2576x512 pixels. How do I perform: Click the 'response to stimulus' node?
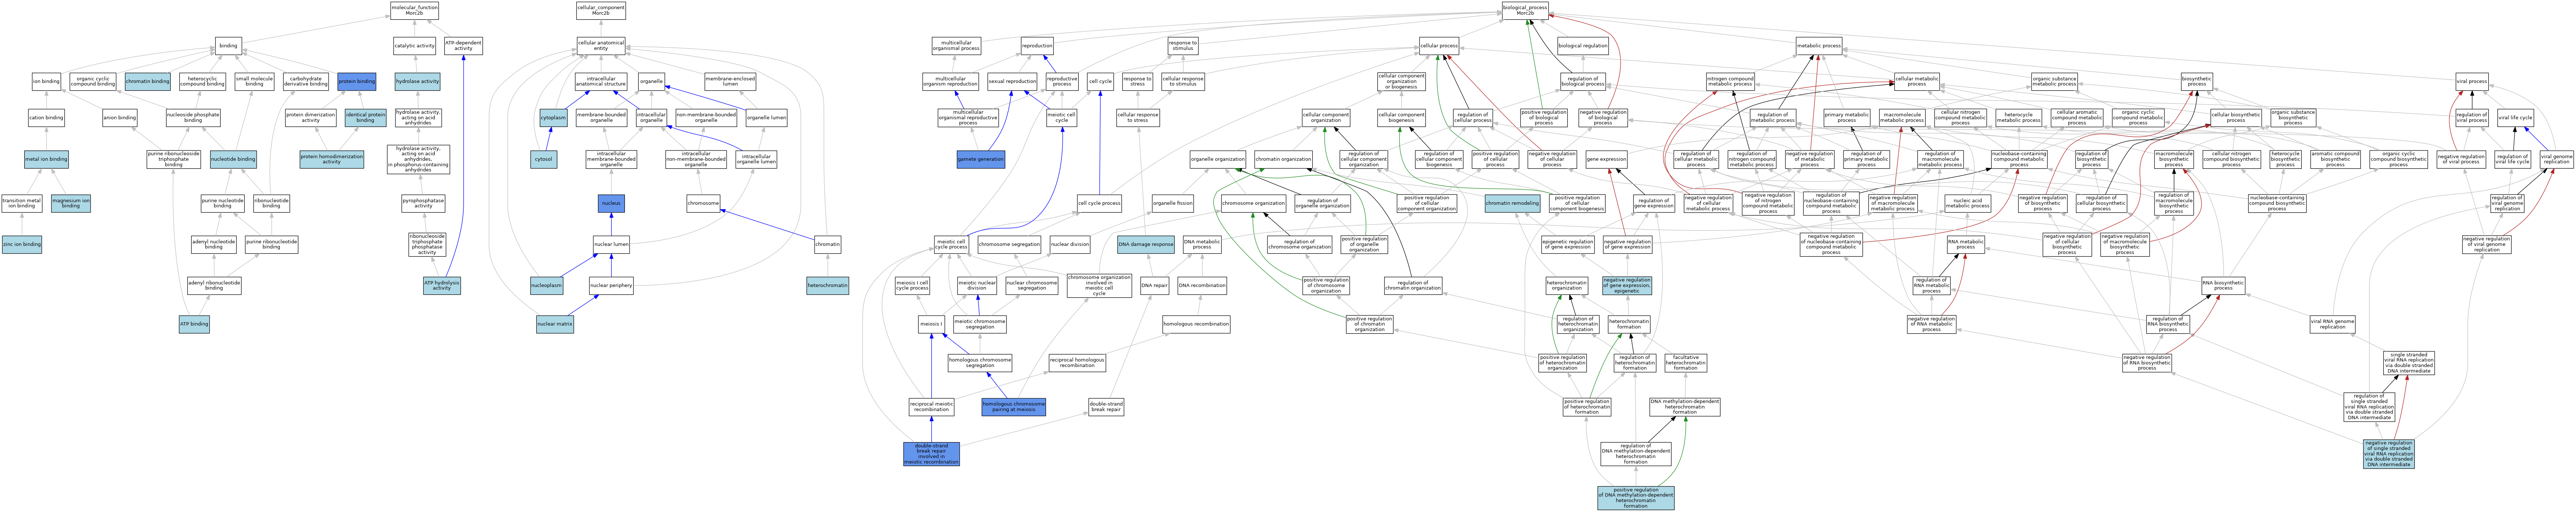[1183, 45]
